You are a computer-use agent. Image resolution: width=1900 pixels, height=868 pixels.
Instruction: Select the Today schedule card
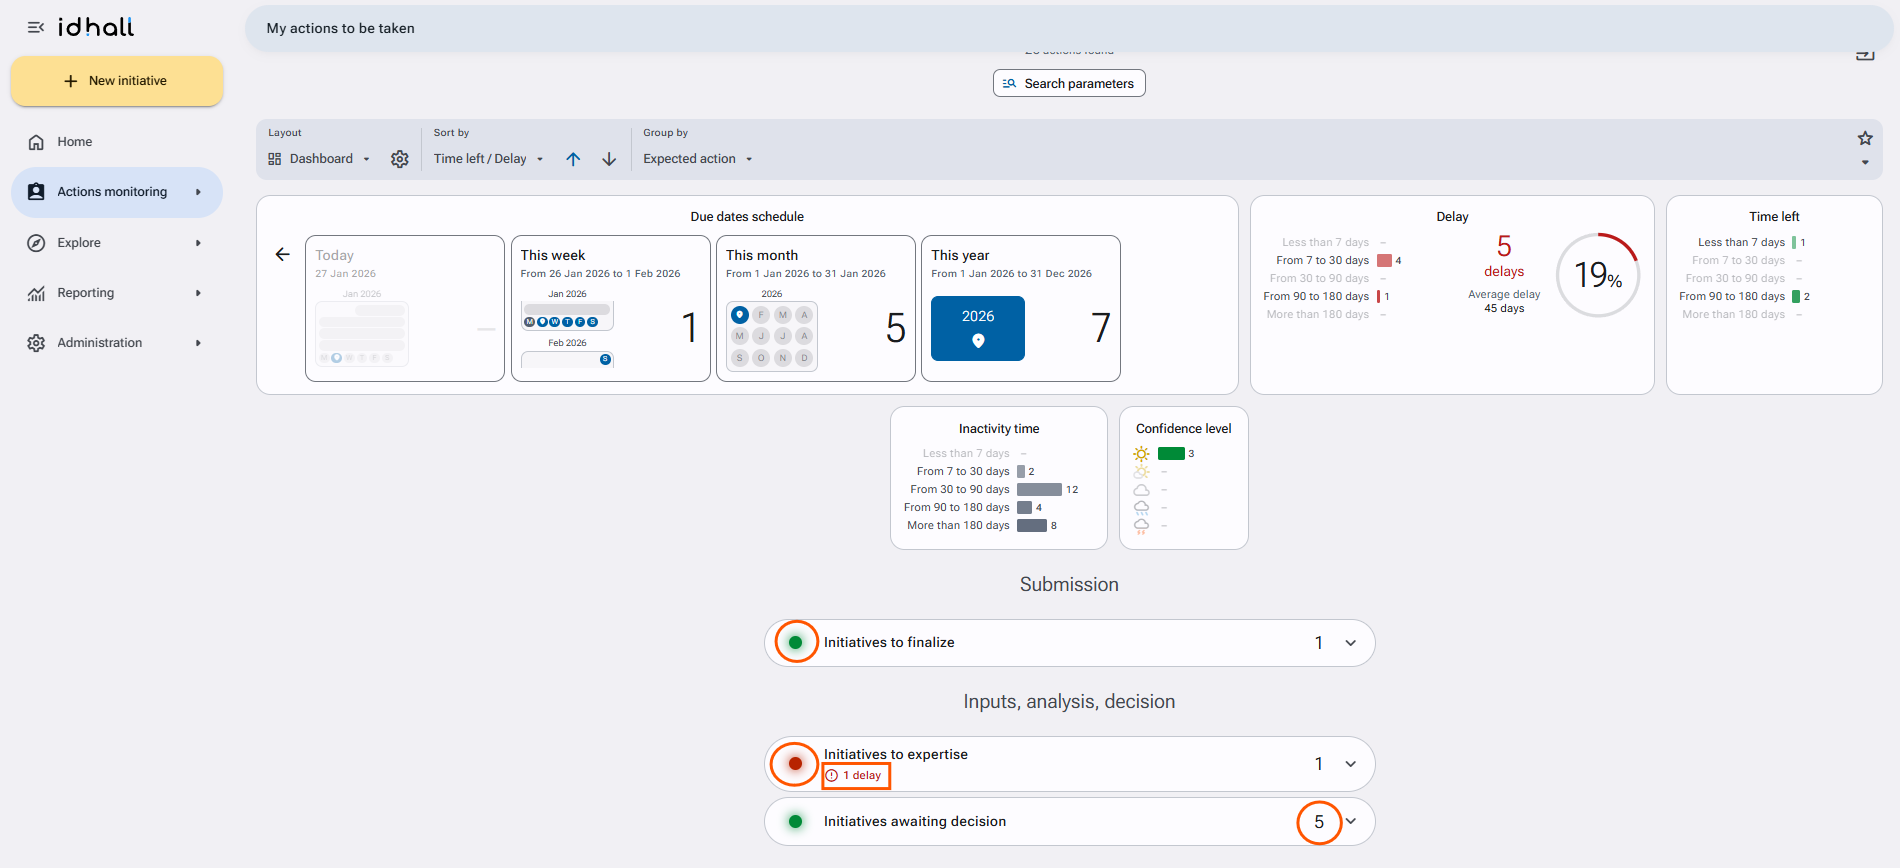click(x=405, y=308)
